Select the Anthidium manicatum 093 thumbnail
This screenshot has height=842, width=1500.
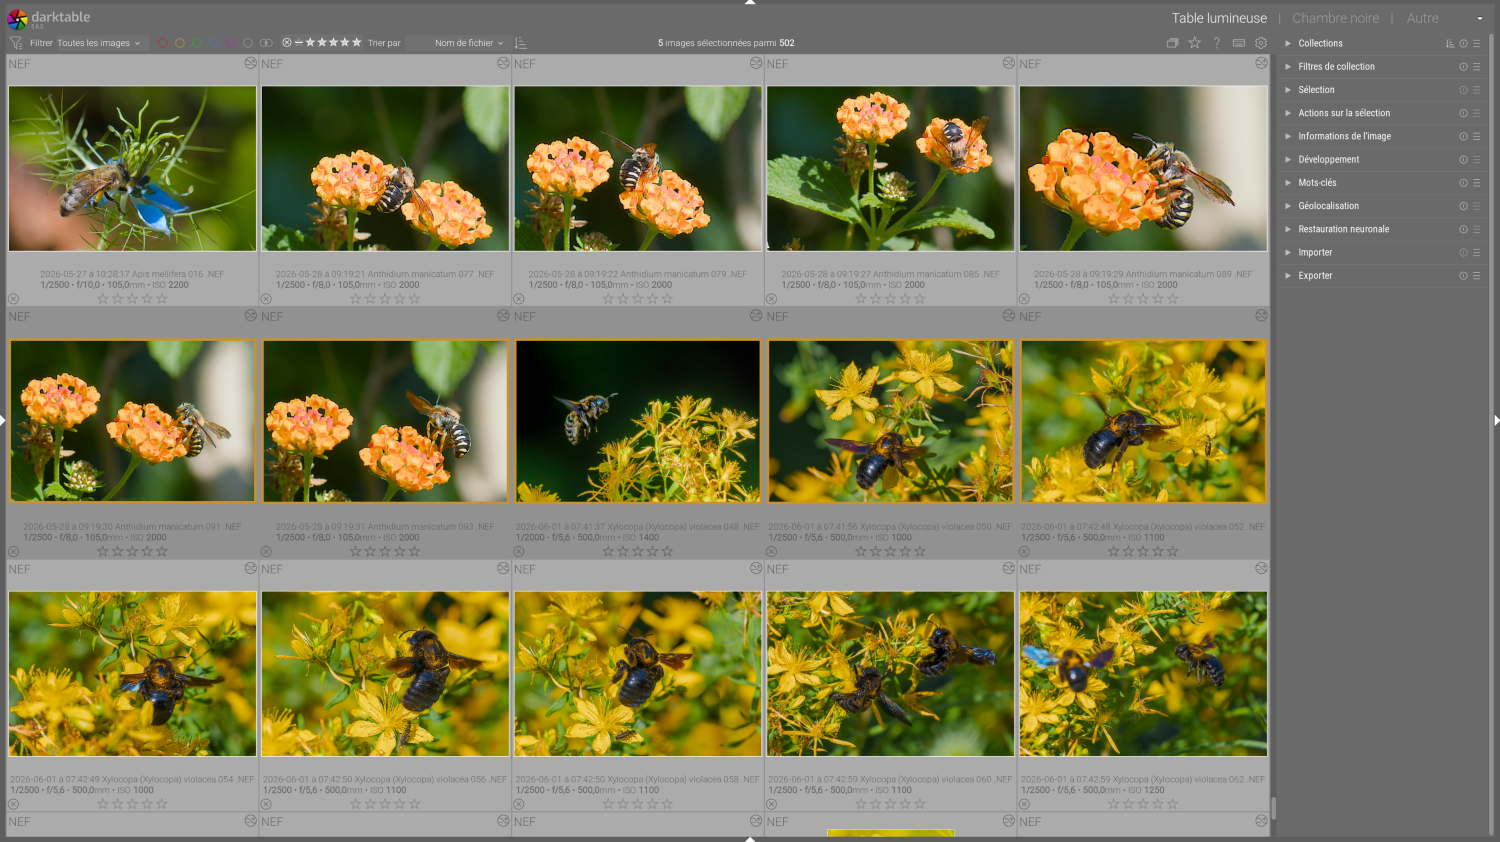[385, 421]
